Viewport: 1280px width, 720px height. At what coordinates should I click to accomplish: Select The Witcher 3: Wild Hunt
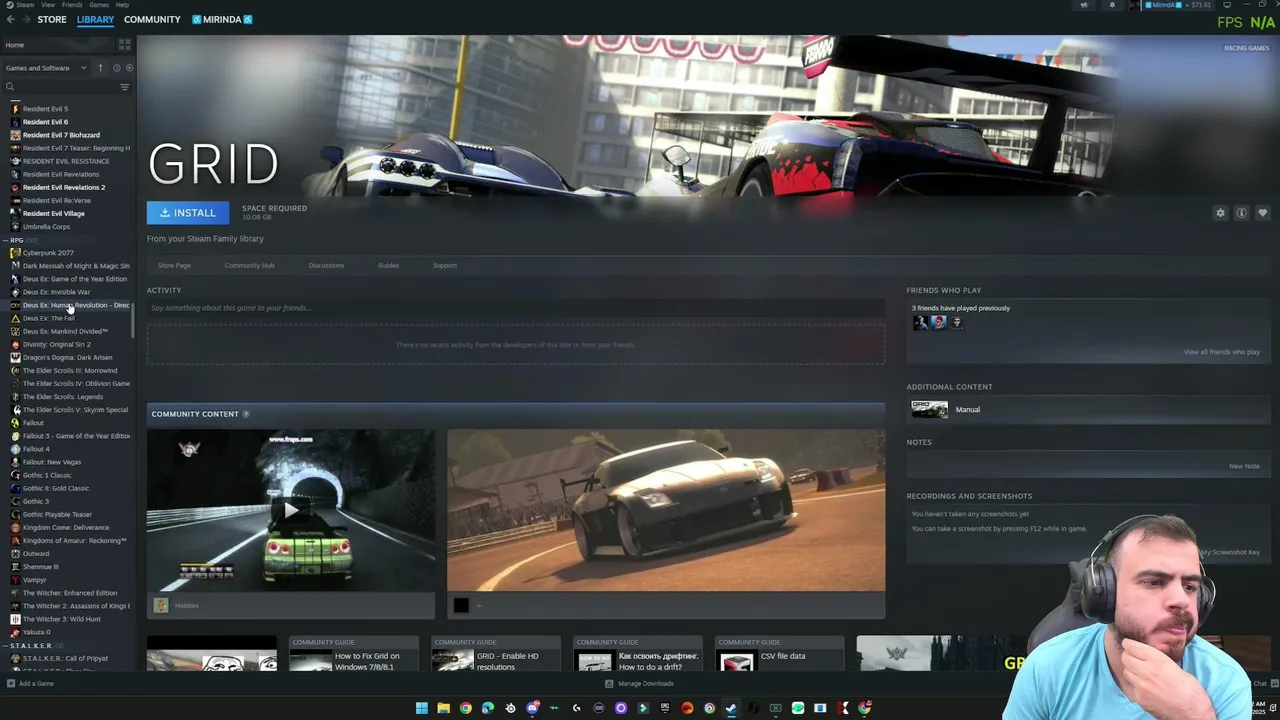click(61, 619)
